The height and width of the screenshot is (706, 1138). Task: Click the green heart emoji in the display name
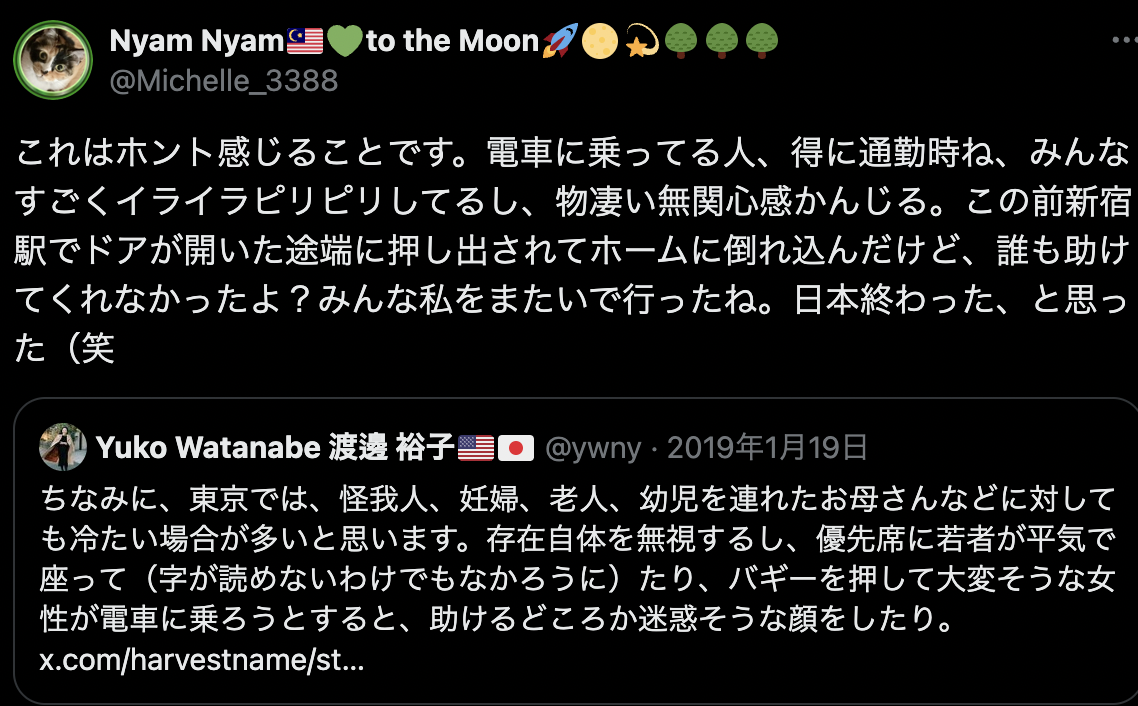[345, 40]
